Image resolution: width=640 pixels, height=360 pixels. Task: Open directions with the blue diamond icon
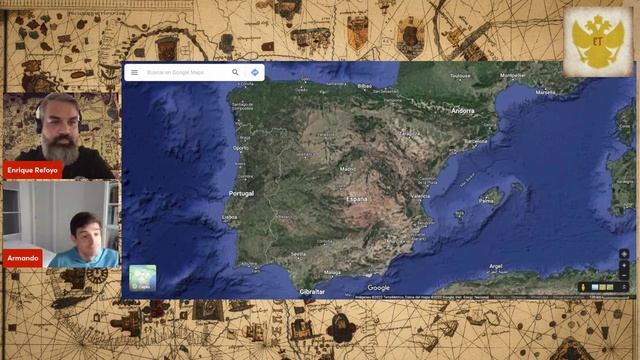[x=255, y=72]
